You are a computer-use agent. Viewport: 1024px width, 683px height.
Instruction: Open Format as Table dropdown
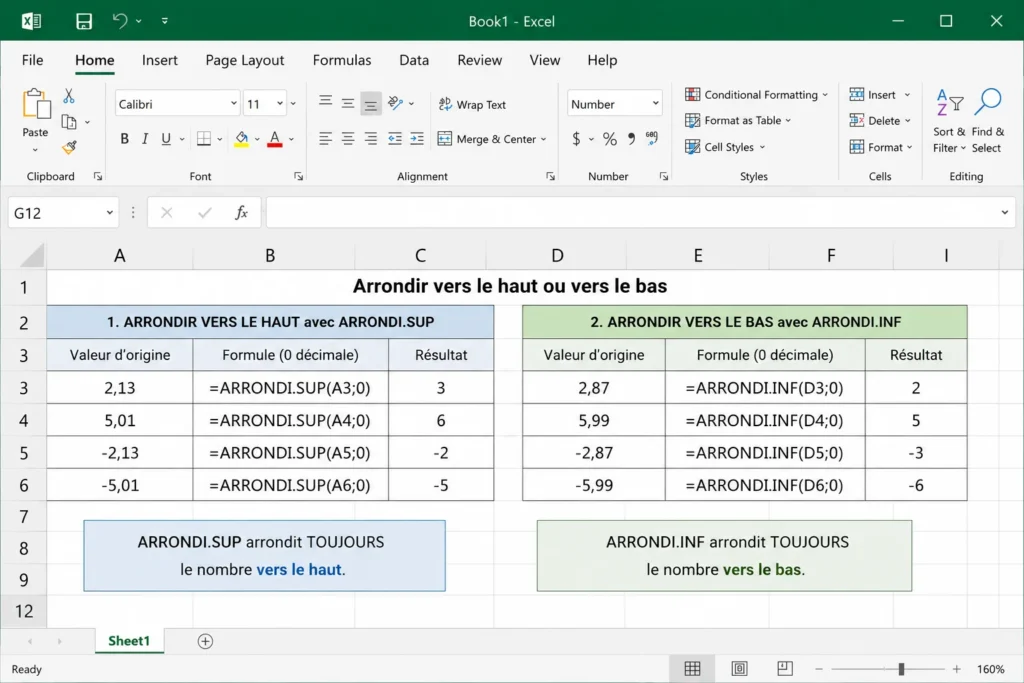point(788,121)
